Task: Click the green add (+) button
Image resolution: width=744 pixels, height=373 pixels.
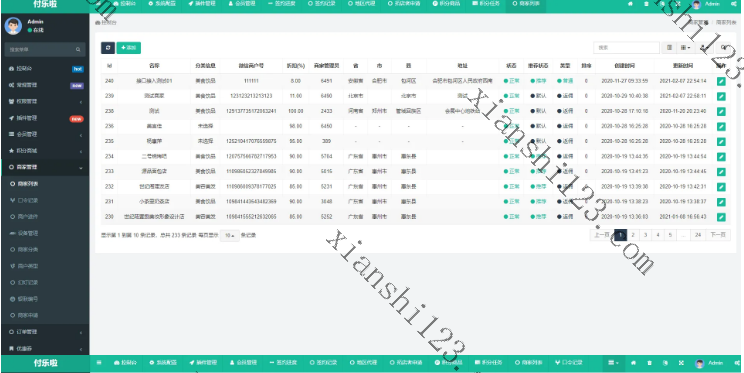Action: click(x=129, y=48)
